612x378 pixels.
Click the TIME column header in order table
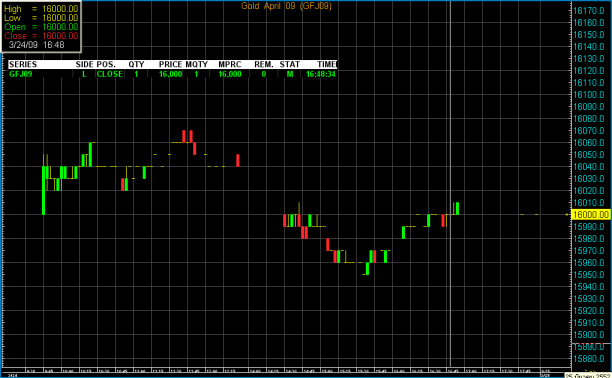tap(326, 64)
